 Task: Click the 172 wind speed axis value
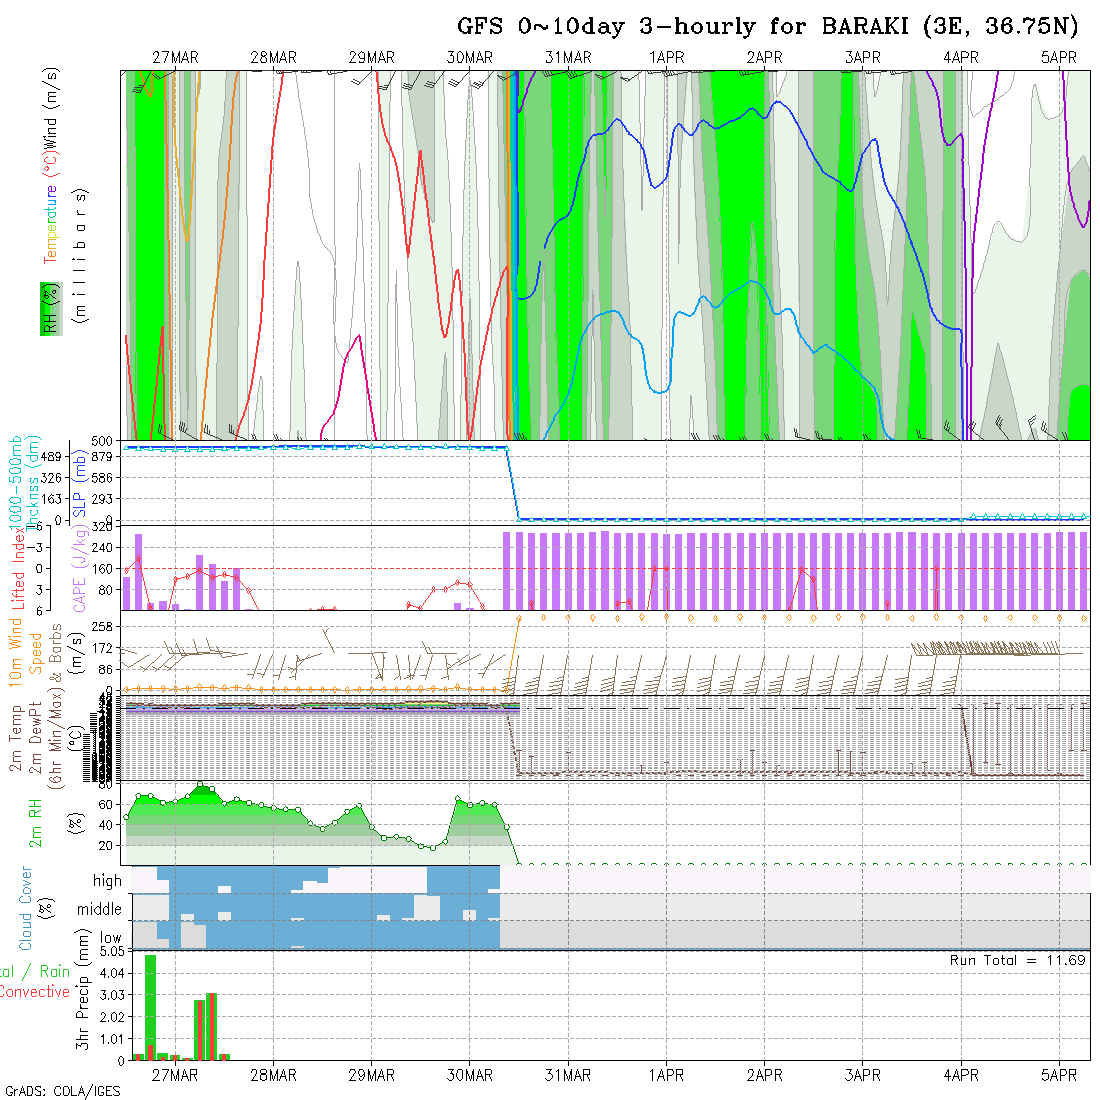(x=102, y=648)
